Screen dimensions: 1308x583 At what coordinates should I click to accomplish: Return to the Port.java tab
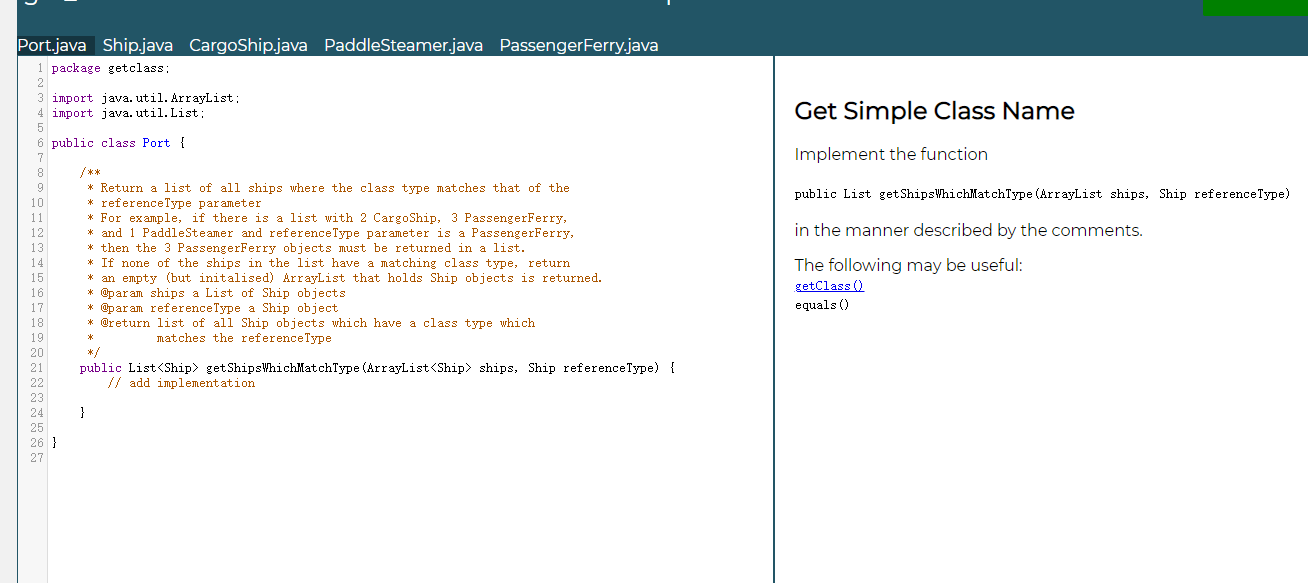point(54,45)
